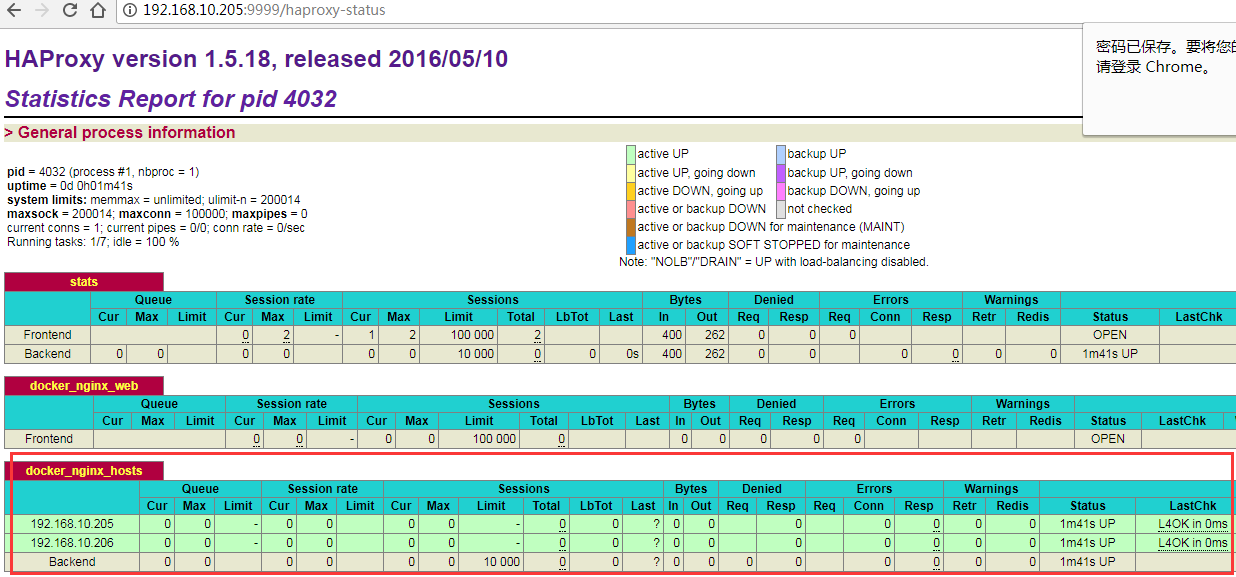Viewport: 1236px width, 577px height.
Task: Open the browser home page icon
Action: click(x=98, y=11)
